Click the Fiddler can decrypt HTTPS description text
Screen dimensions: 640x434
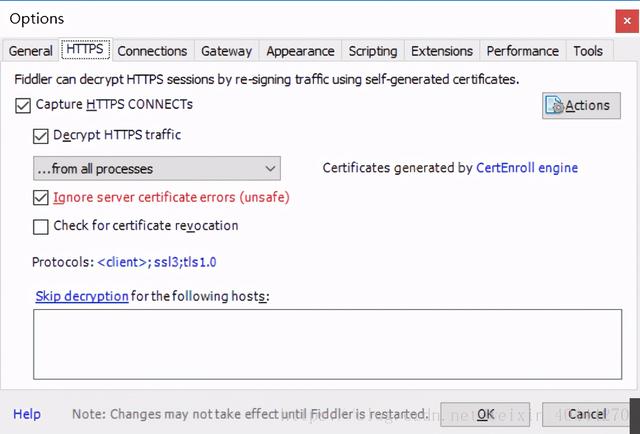(267, 79)
